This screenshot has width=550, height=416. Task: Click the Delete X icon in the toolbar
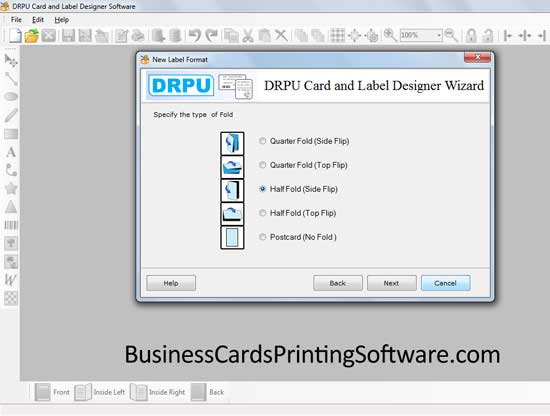[x=281, y=35]
